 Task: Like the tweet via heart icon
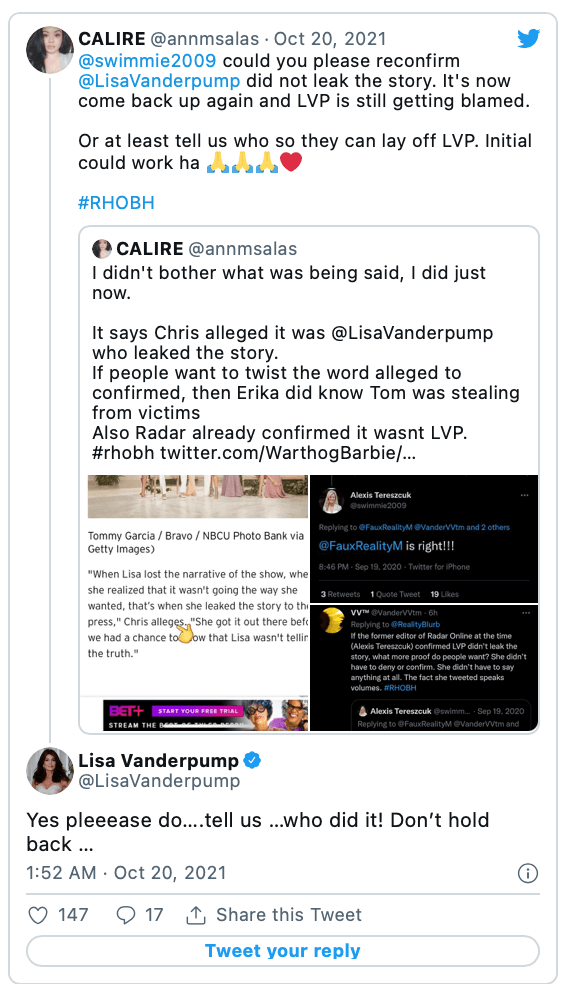38,915
